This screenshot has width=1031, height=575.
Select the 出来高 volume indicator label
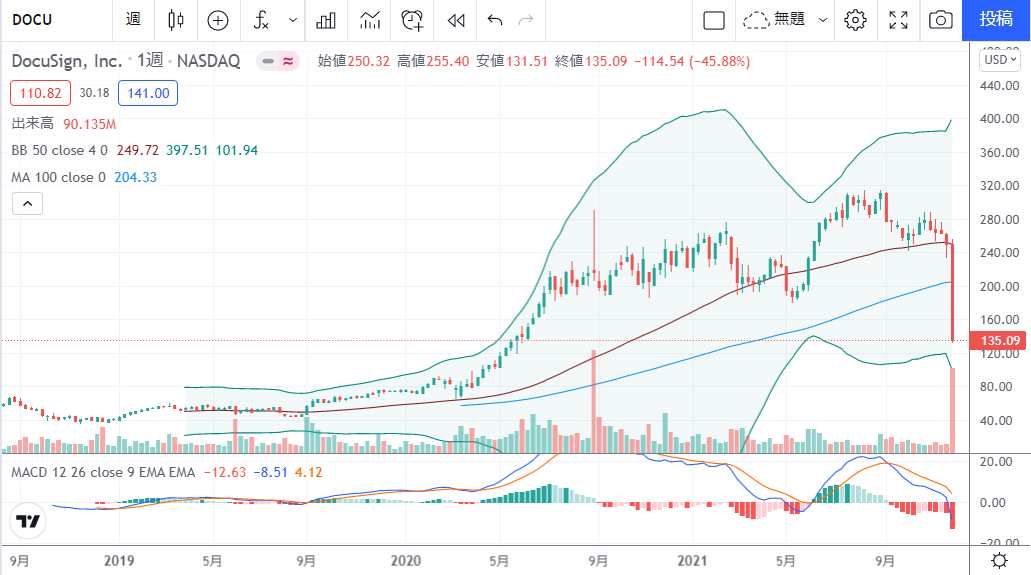pos(32,124)
